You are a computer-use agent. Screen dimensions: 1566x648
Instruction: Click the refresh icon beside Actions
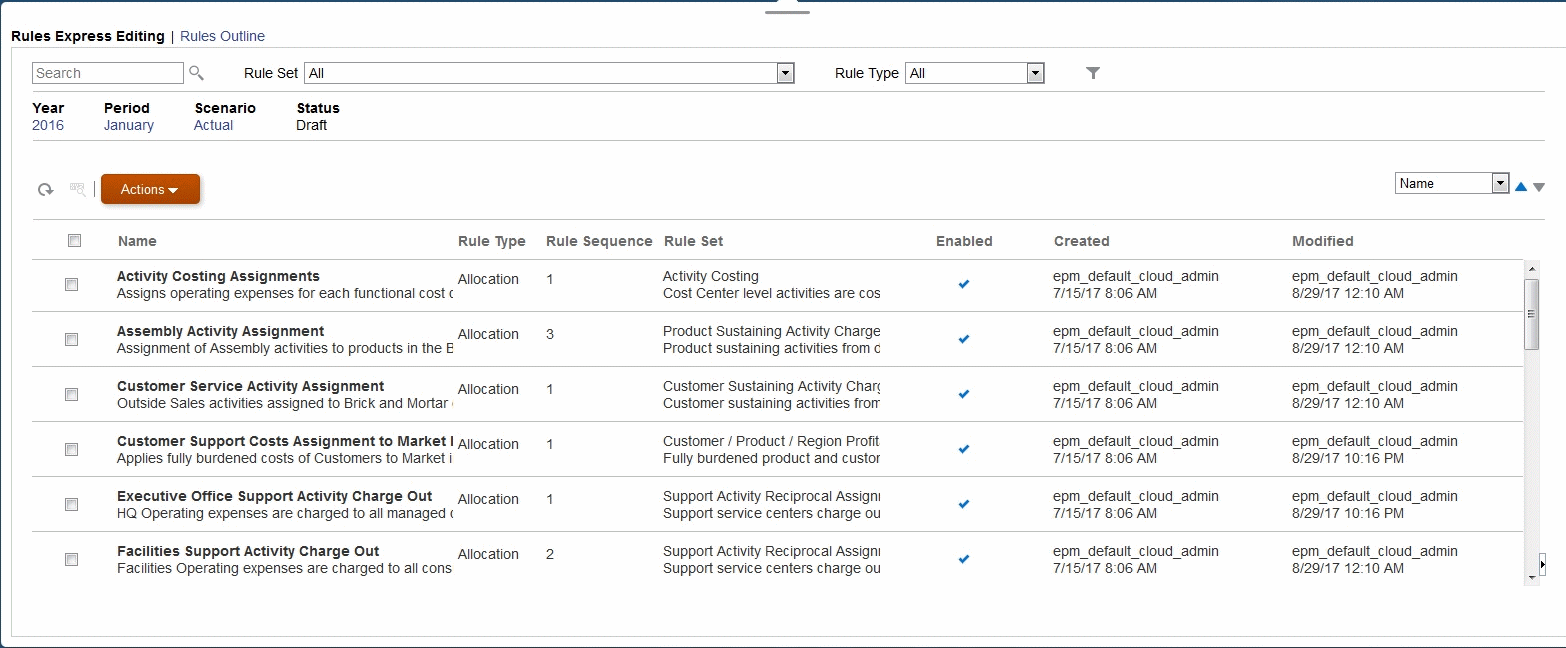coord(45,190)
